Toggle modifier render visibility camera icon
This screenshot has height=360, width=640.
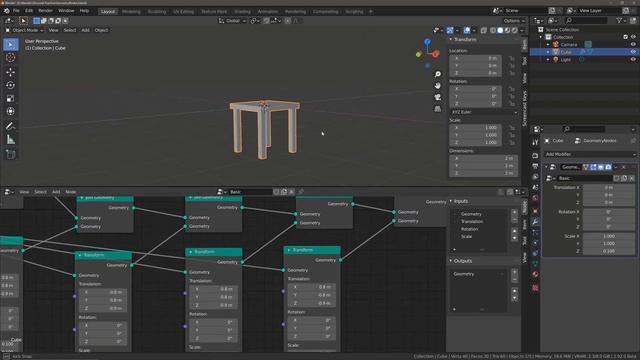608,167
